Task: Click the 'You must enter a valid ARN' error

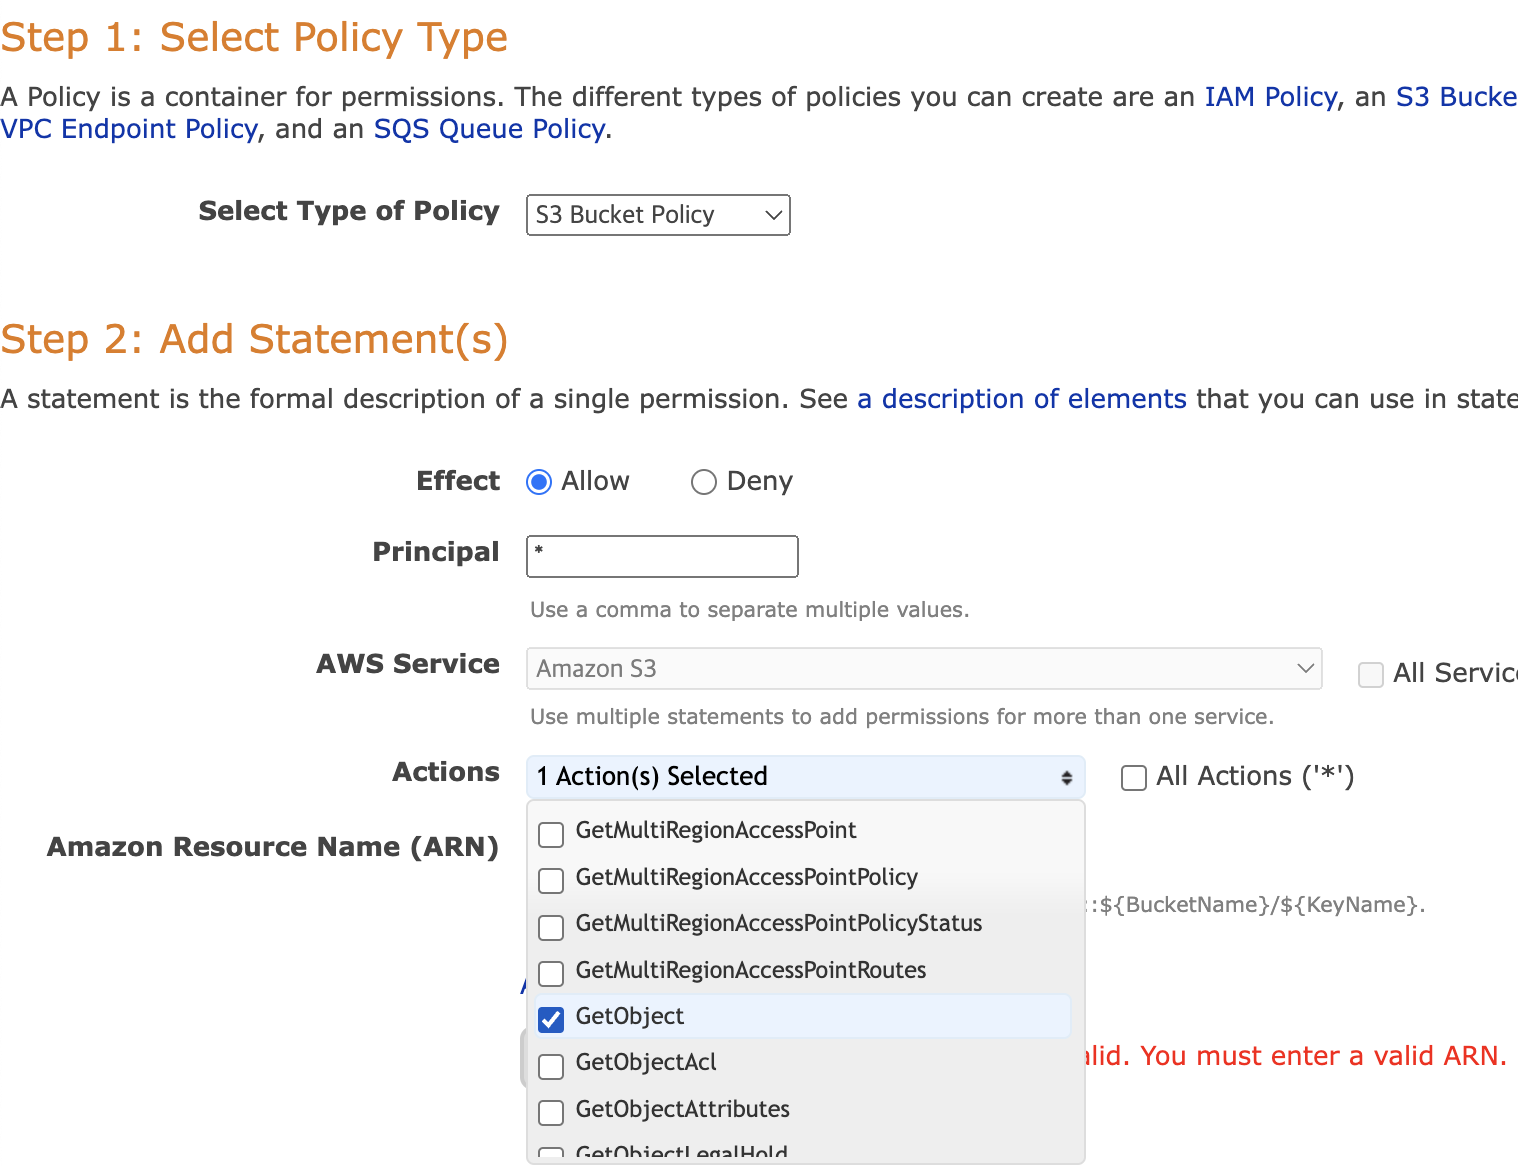Action: [1295, 1056]
